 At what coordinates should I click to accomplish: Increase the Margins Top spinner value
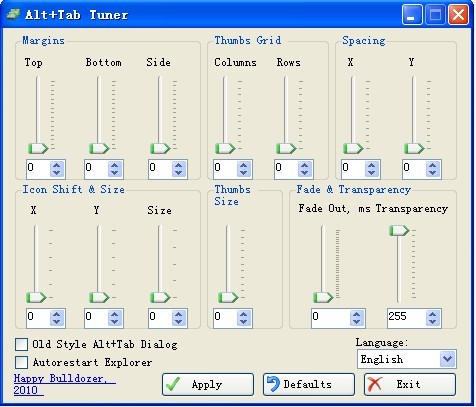click(x=57, y=165)
